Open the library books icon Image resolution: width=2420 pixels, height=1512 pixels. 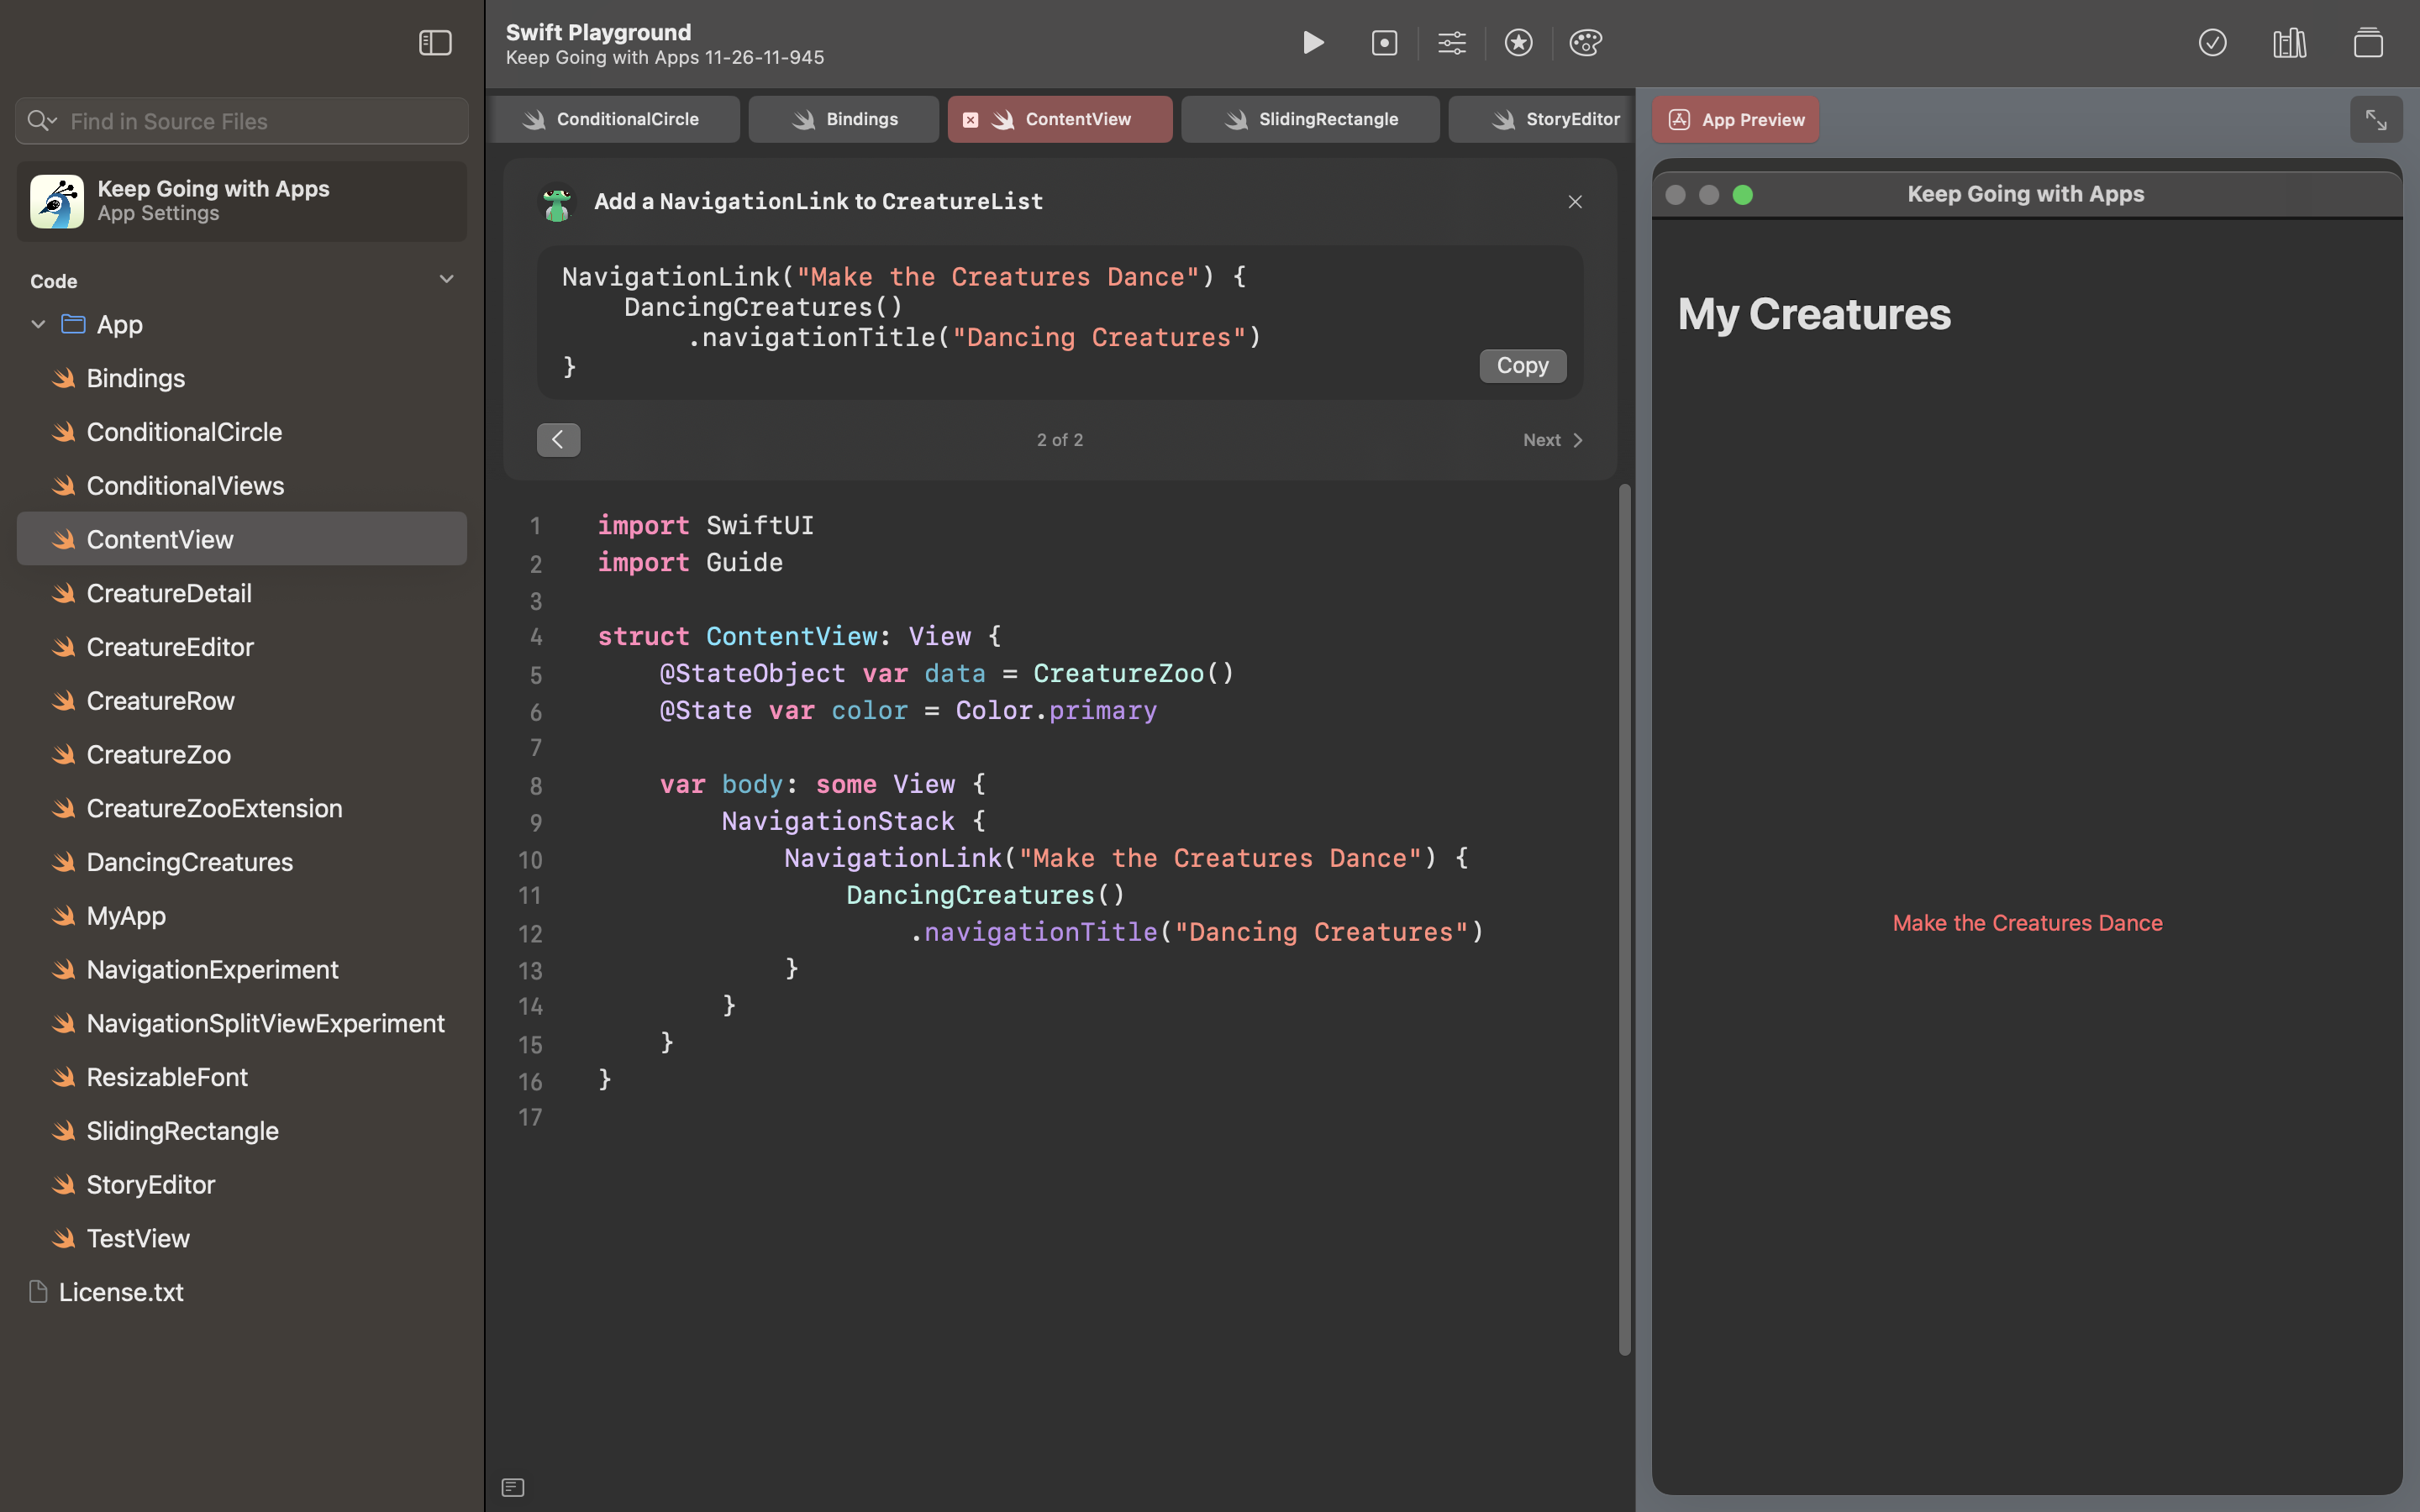coord(2289,43)
